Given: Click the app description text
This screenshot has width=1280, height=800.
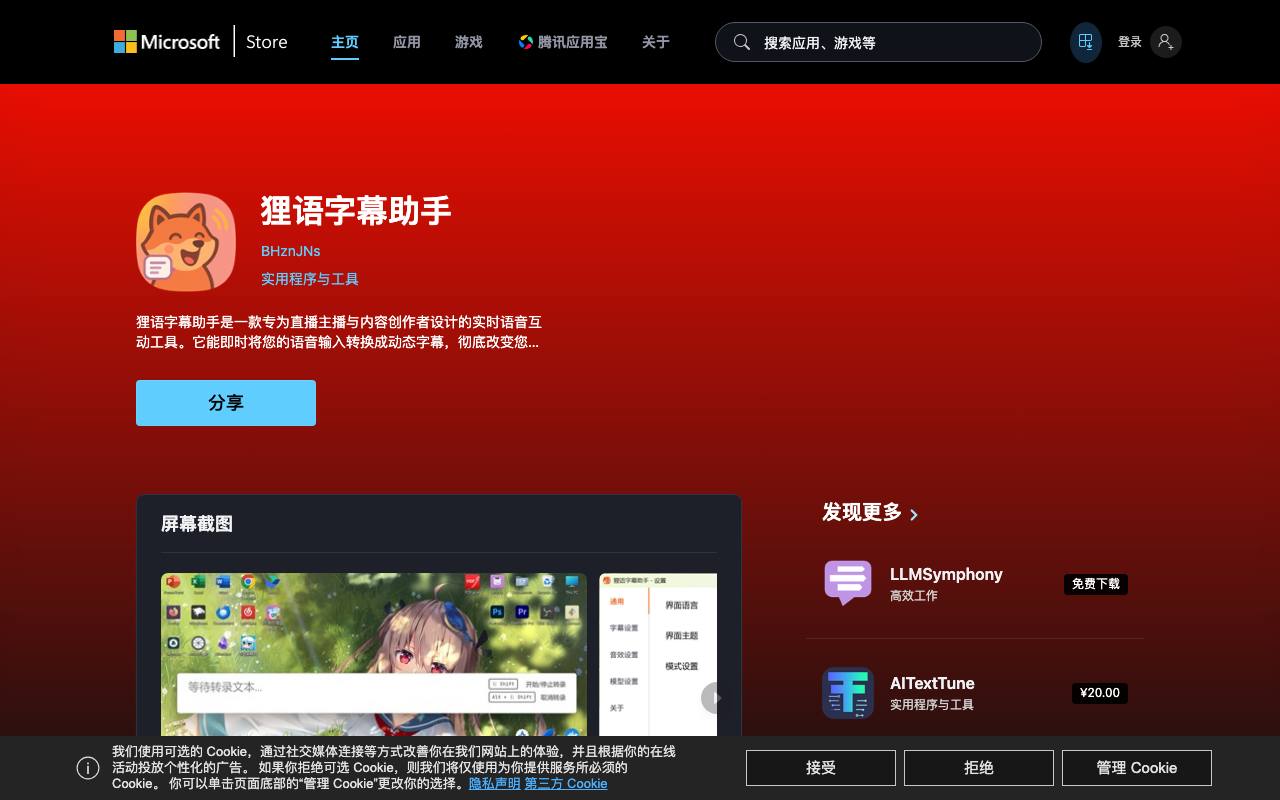Looking at the screenshot, I should [339, 332].
